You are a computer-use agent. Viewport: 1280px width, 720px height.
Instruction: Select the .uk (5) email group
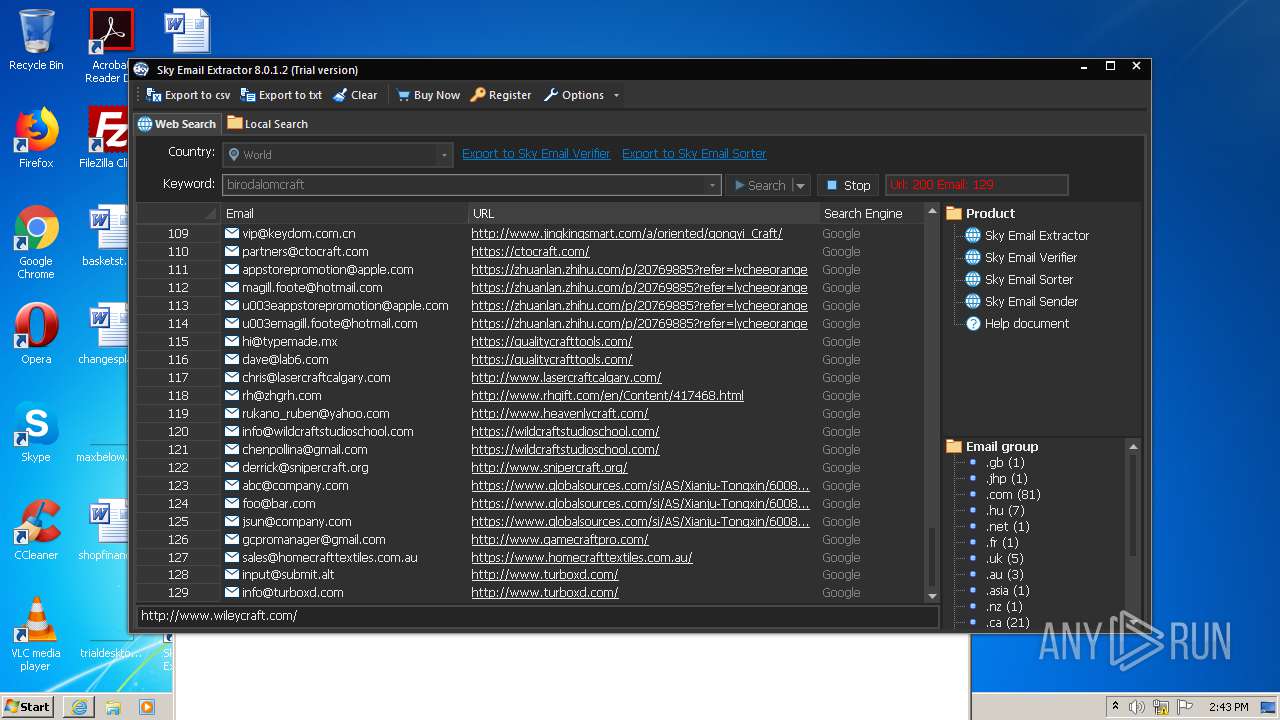pyautogui.click(x=1004, y=558)
